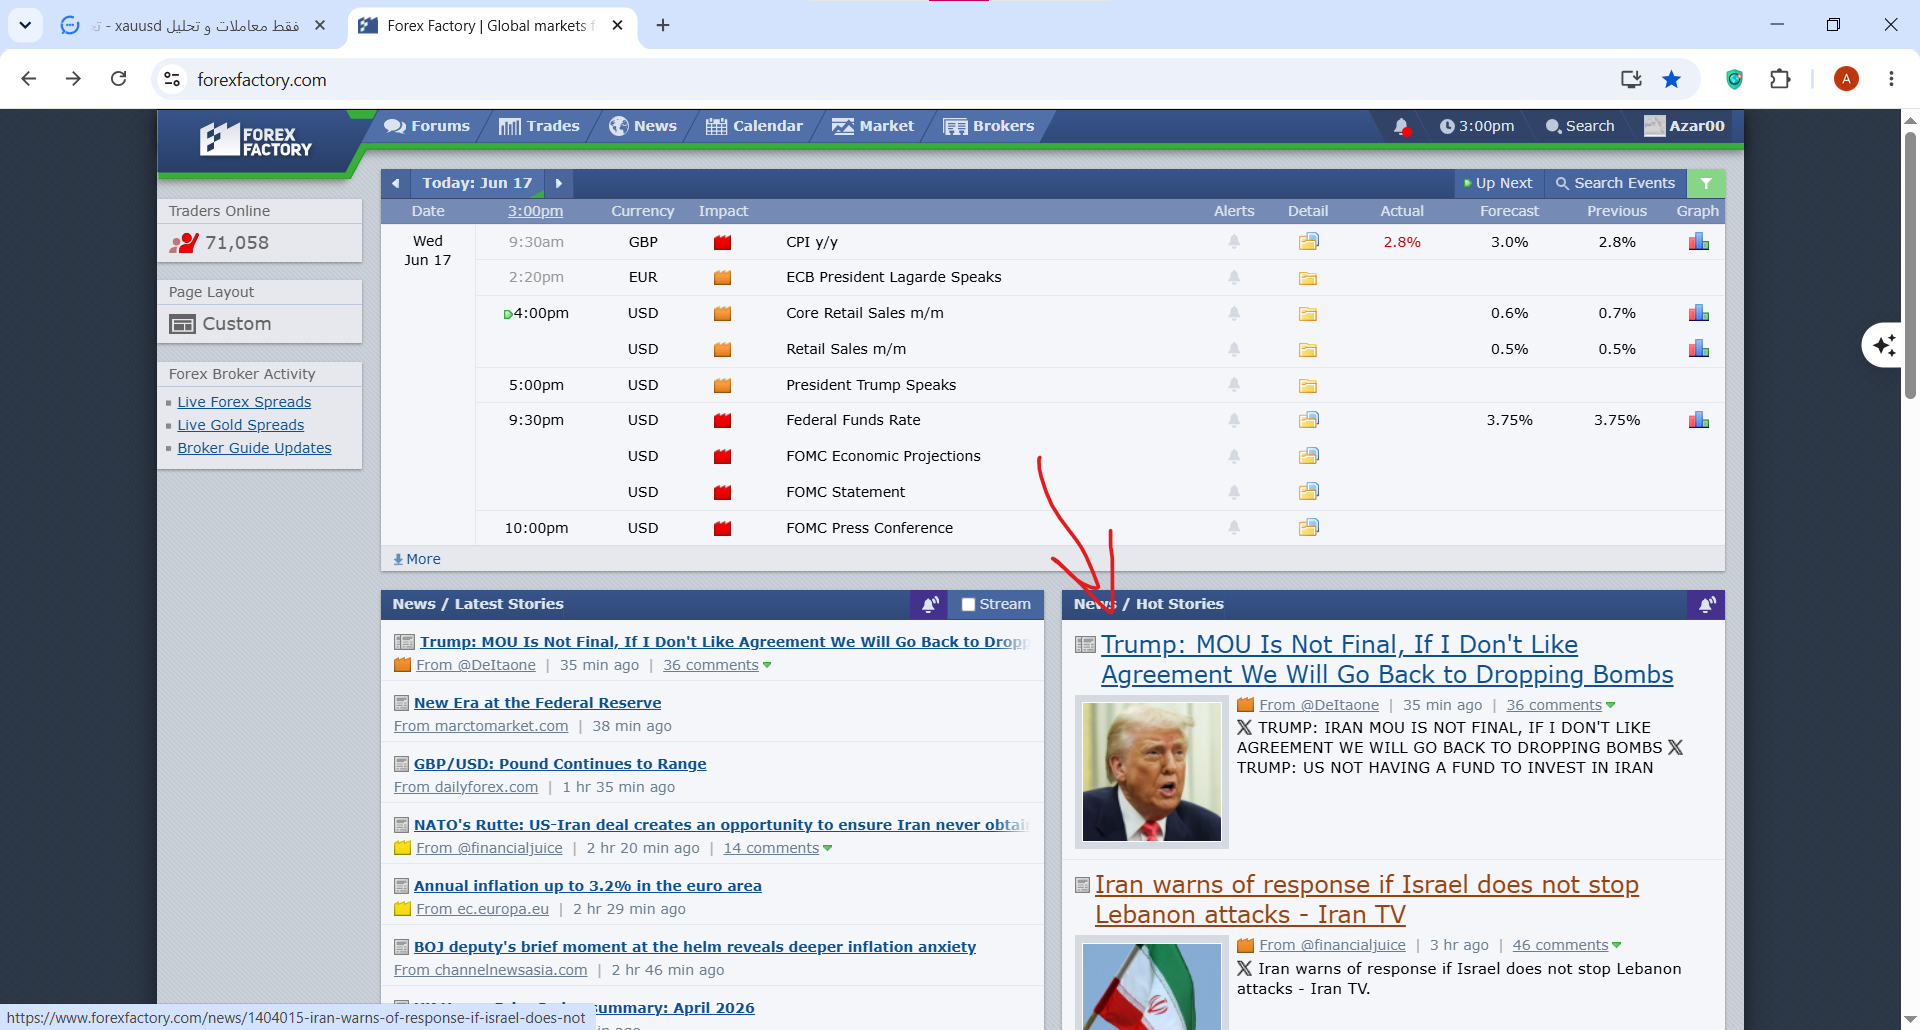This screenshot has height=1030, width=1920.
Task: Open the 3:00pm clock time settings
Action: [1477, 126]
